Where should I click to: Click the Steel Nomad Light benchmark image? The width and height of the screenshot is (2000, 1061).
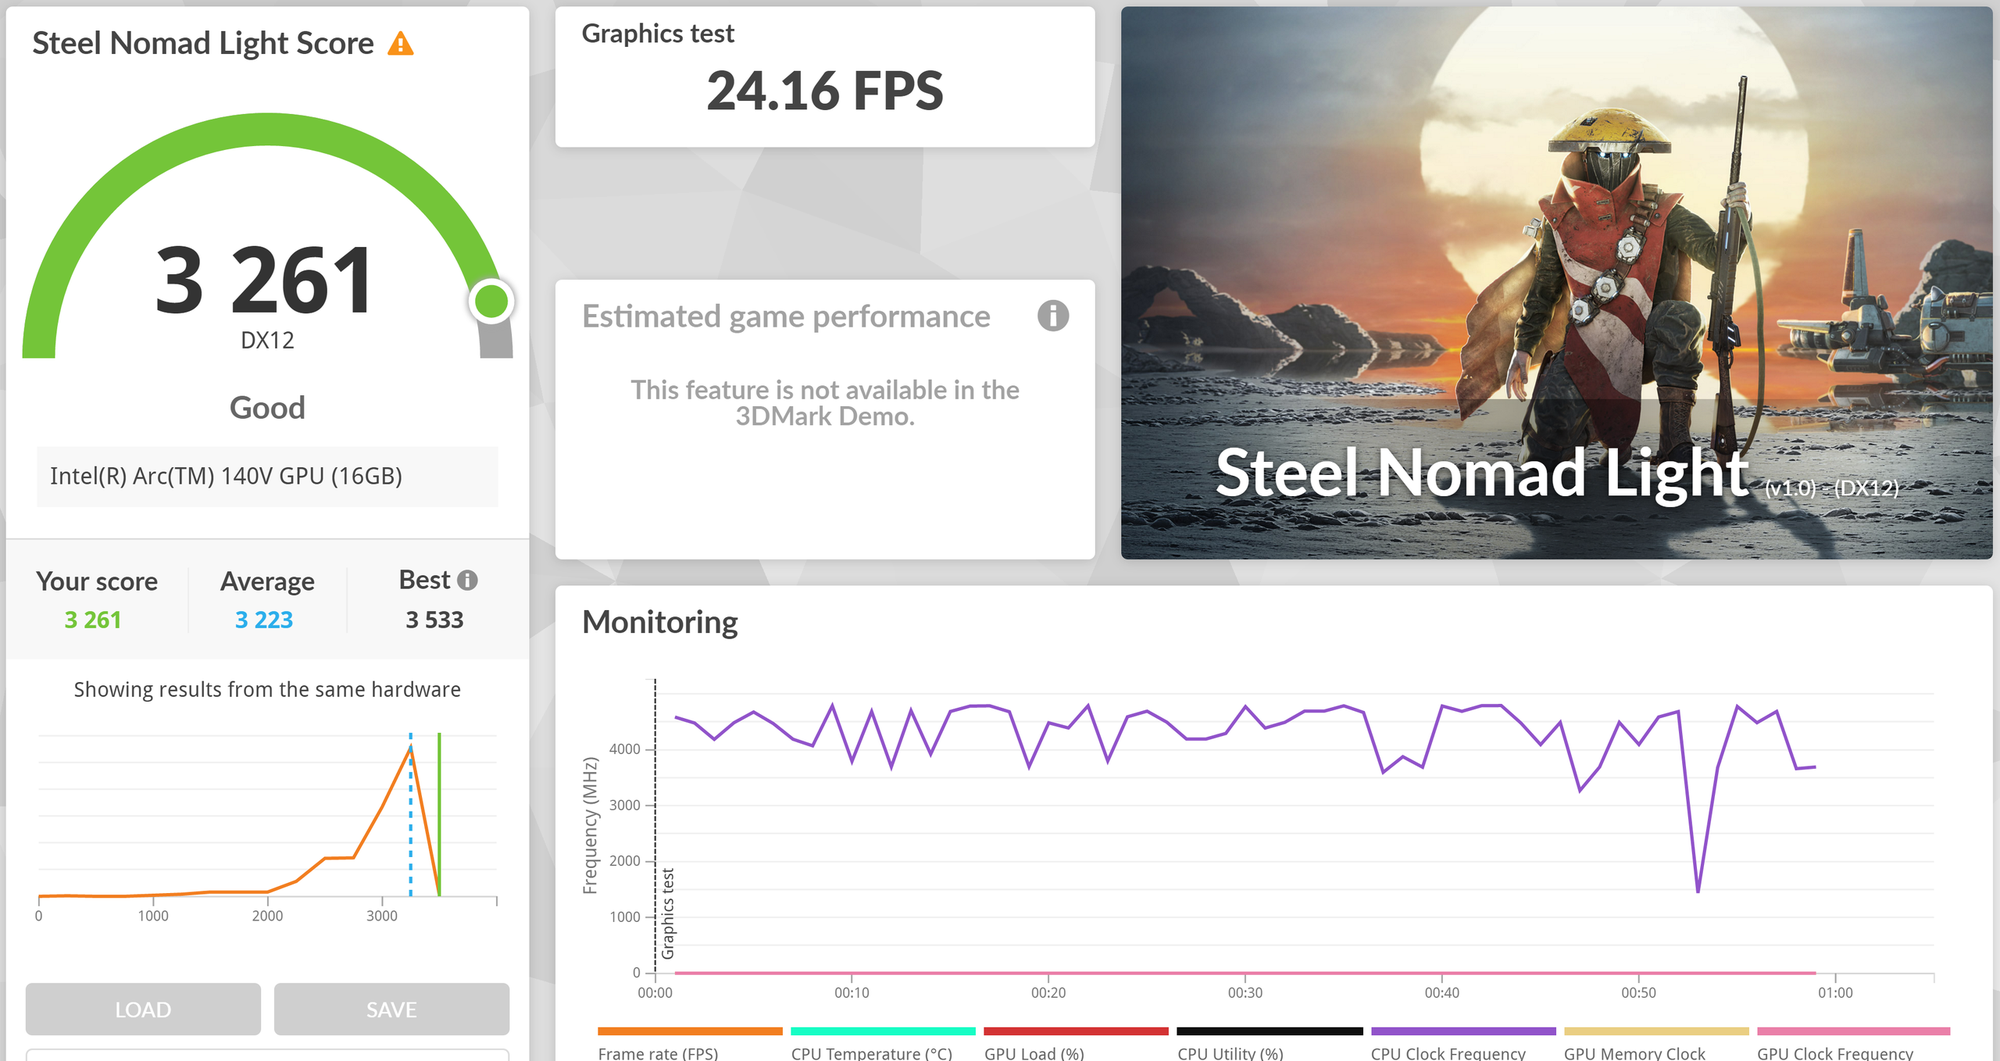coord(1556,283)
